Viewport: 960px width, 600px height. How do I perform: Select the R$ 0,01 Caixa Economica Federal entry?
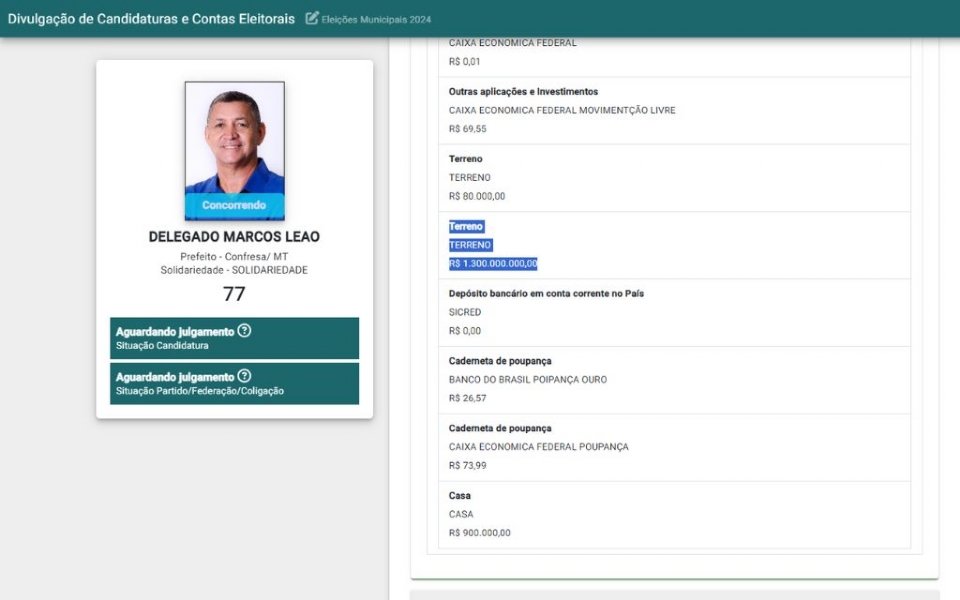[668, 53]
